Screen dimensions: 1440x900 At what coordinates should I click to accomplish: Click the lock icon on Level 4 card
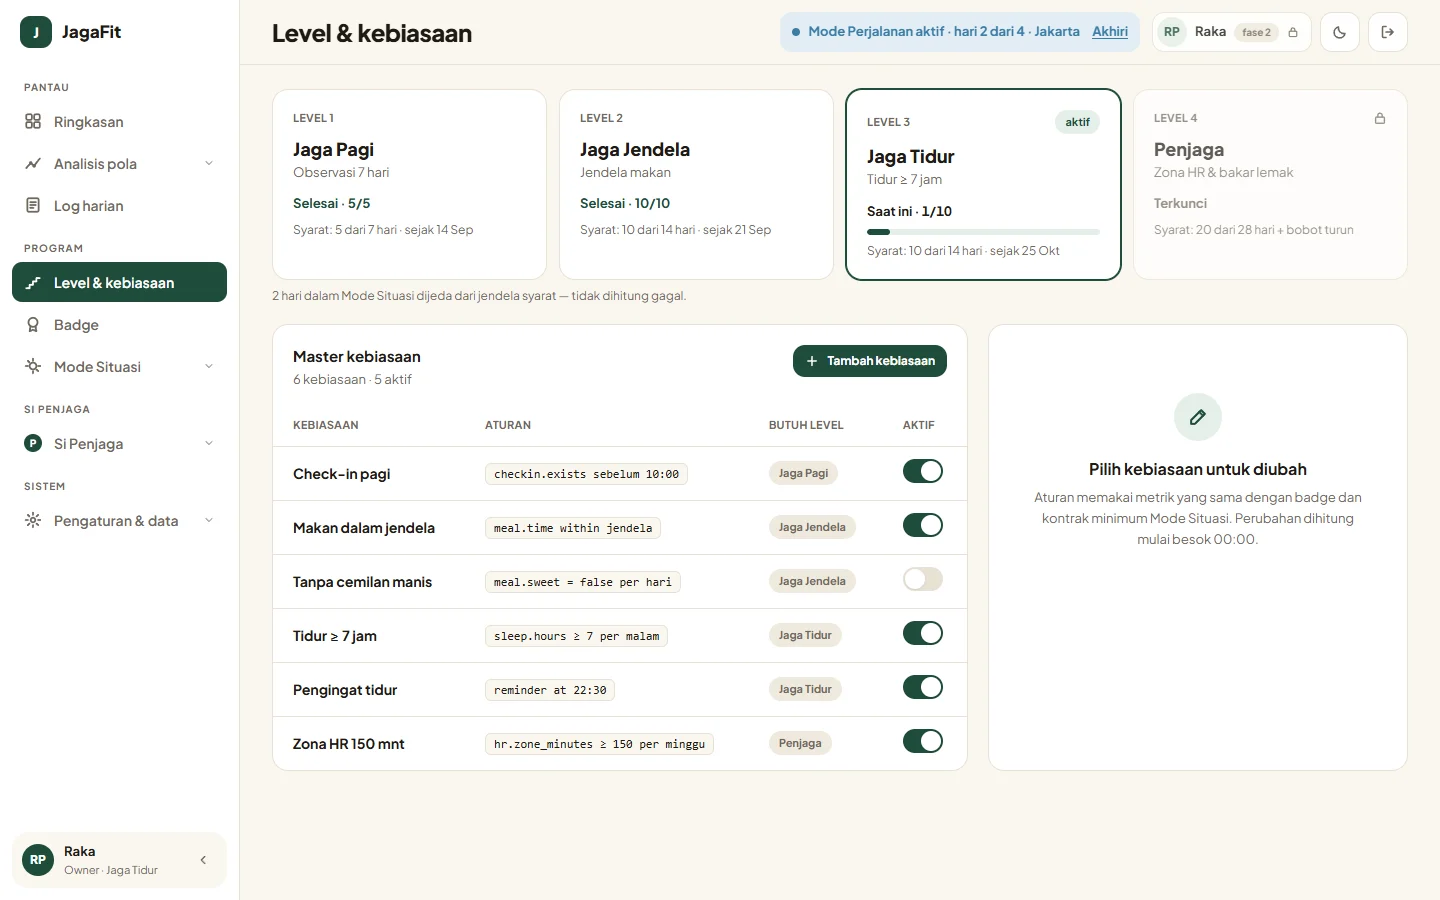(x=1380, y=118)
